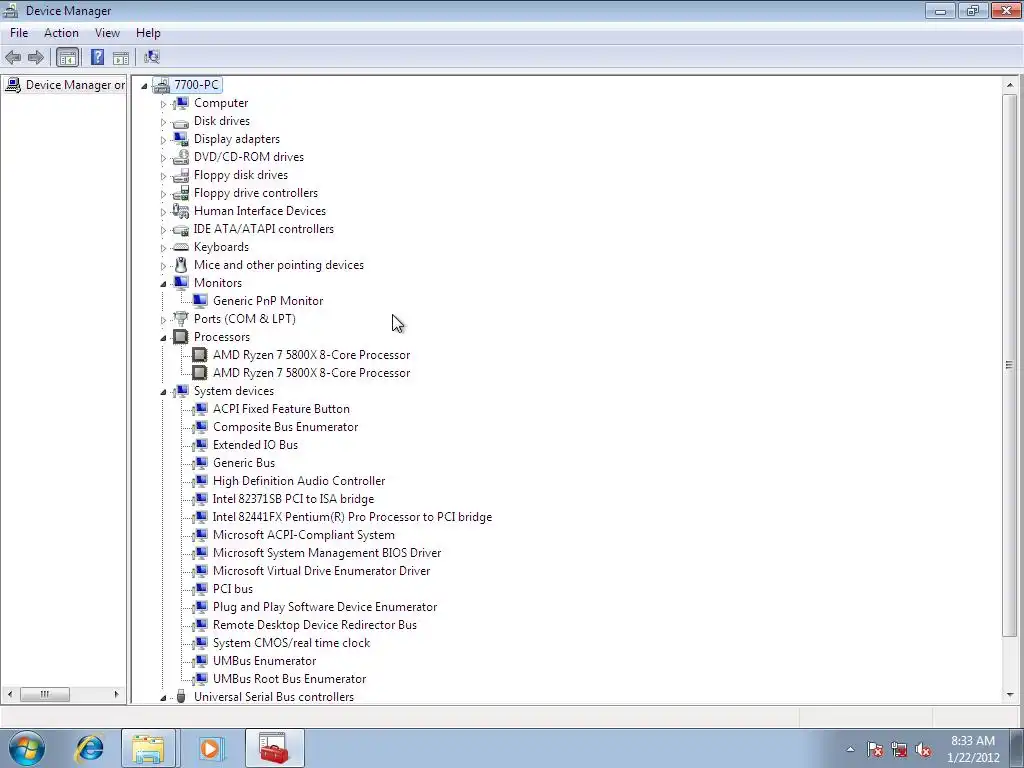
Task: Click left pane scrollbar right arrow
Action: coord(117,694)
